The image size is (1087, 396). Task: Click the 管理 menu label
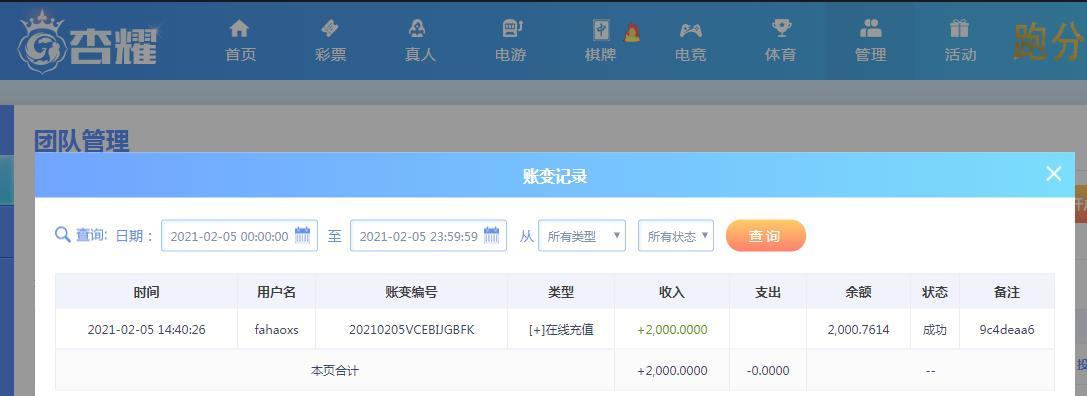point(871,55)
